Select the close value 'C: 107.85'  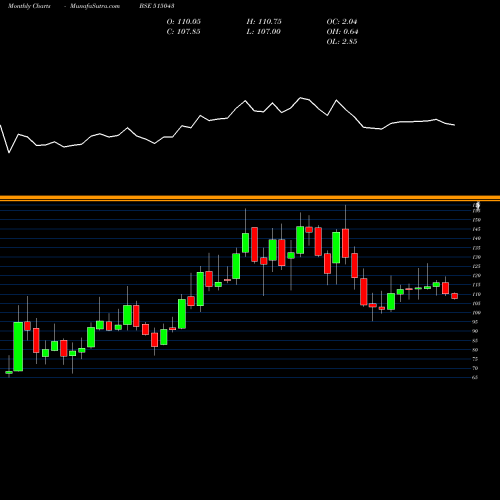point(184,32)
